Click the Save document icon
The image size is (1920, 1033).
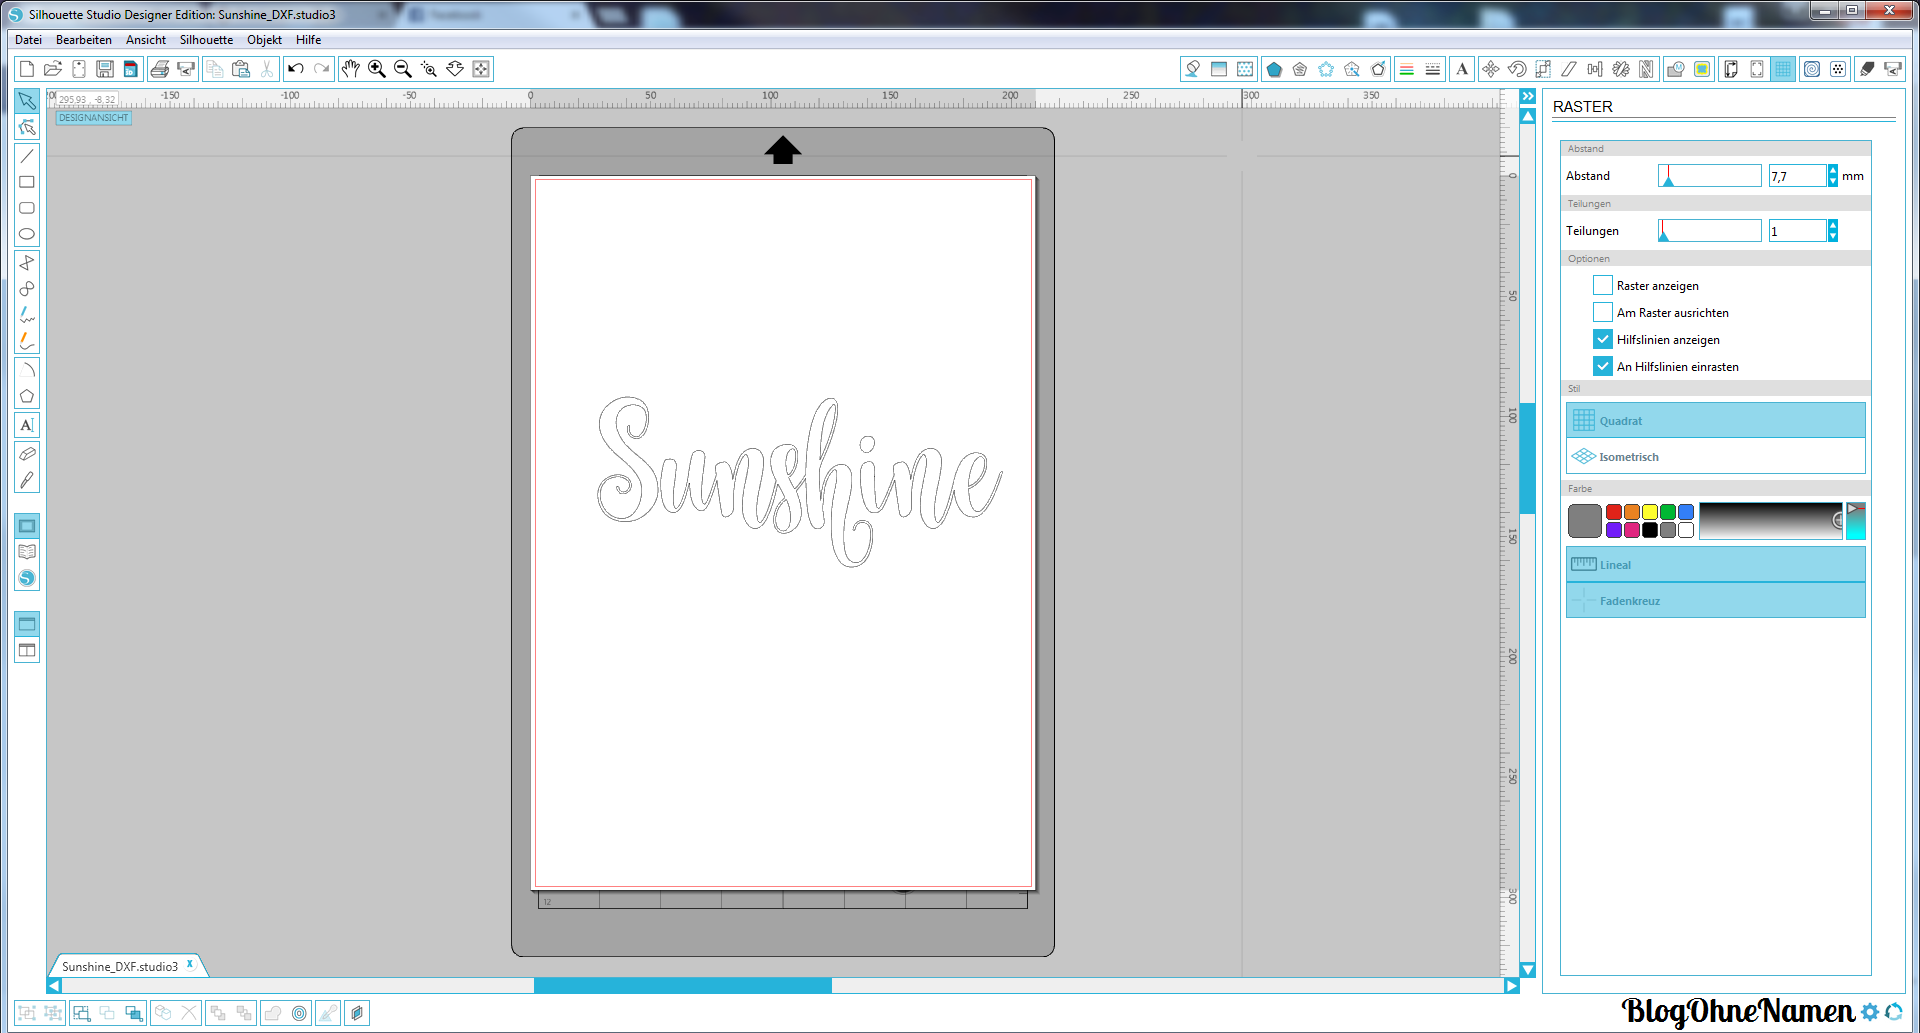105,69
